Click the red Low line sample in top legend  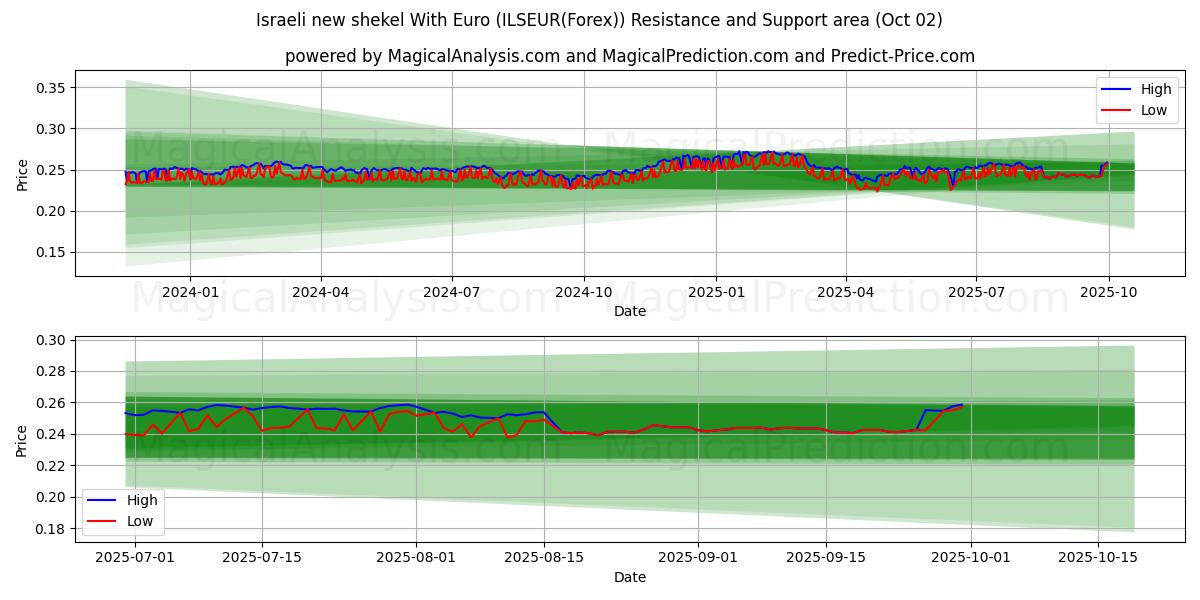click(1117, 110)
